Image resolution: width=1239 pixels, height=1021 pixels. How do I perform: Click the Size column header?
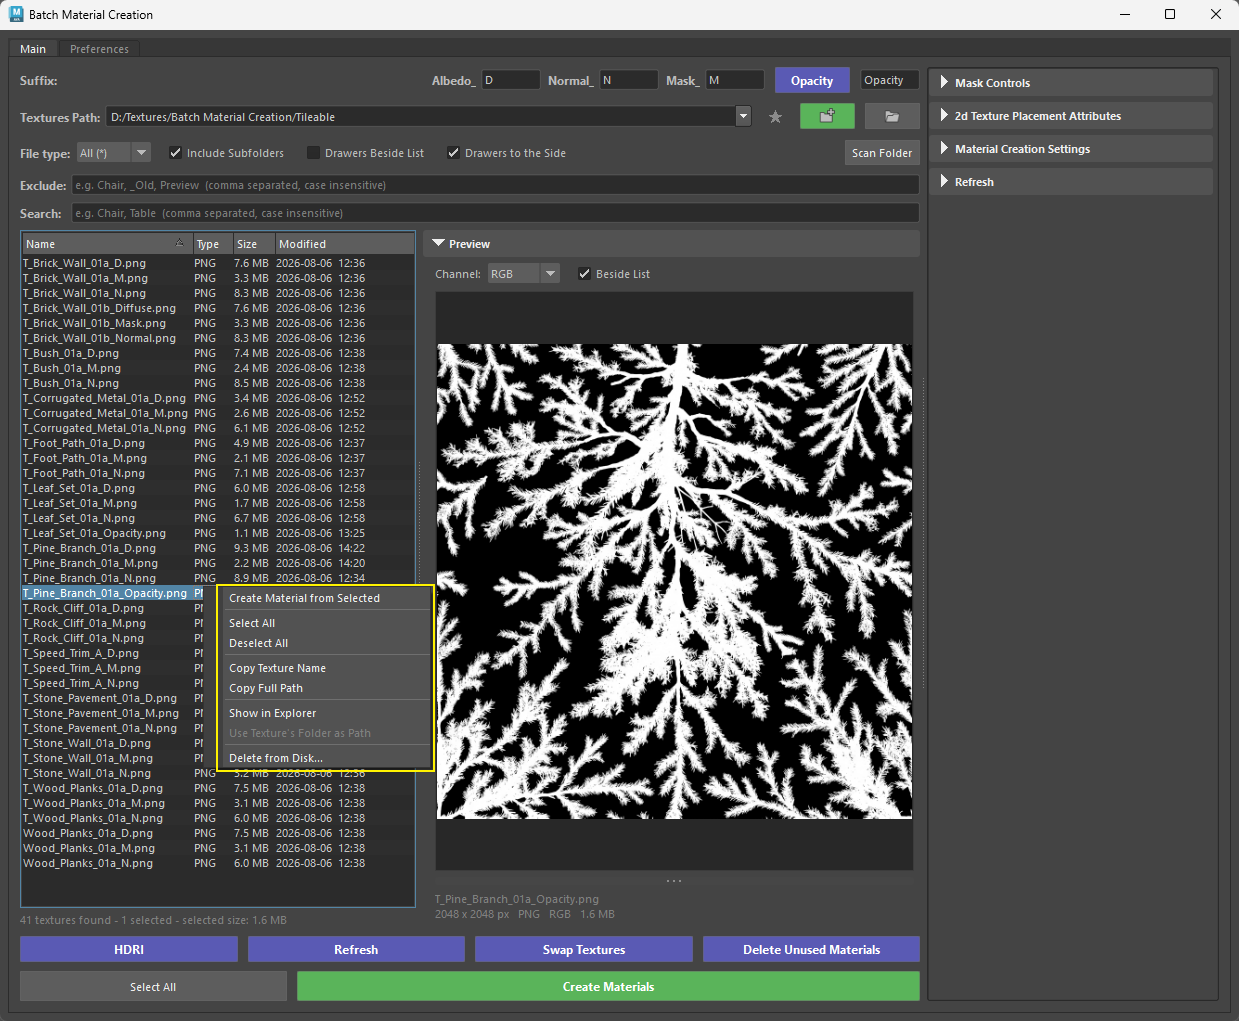coord(253,244)
